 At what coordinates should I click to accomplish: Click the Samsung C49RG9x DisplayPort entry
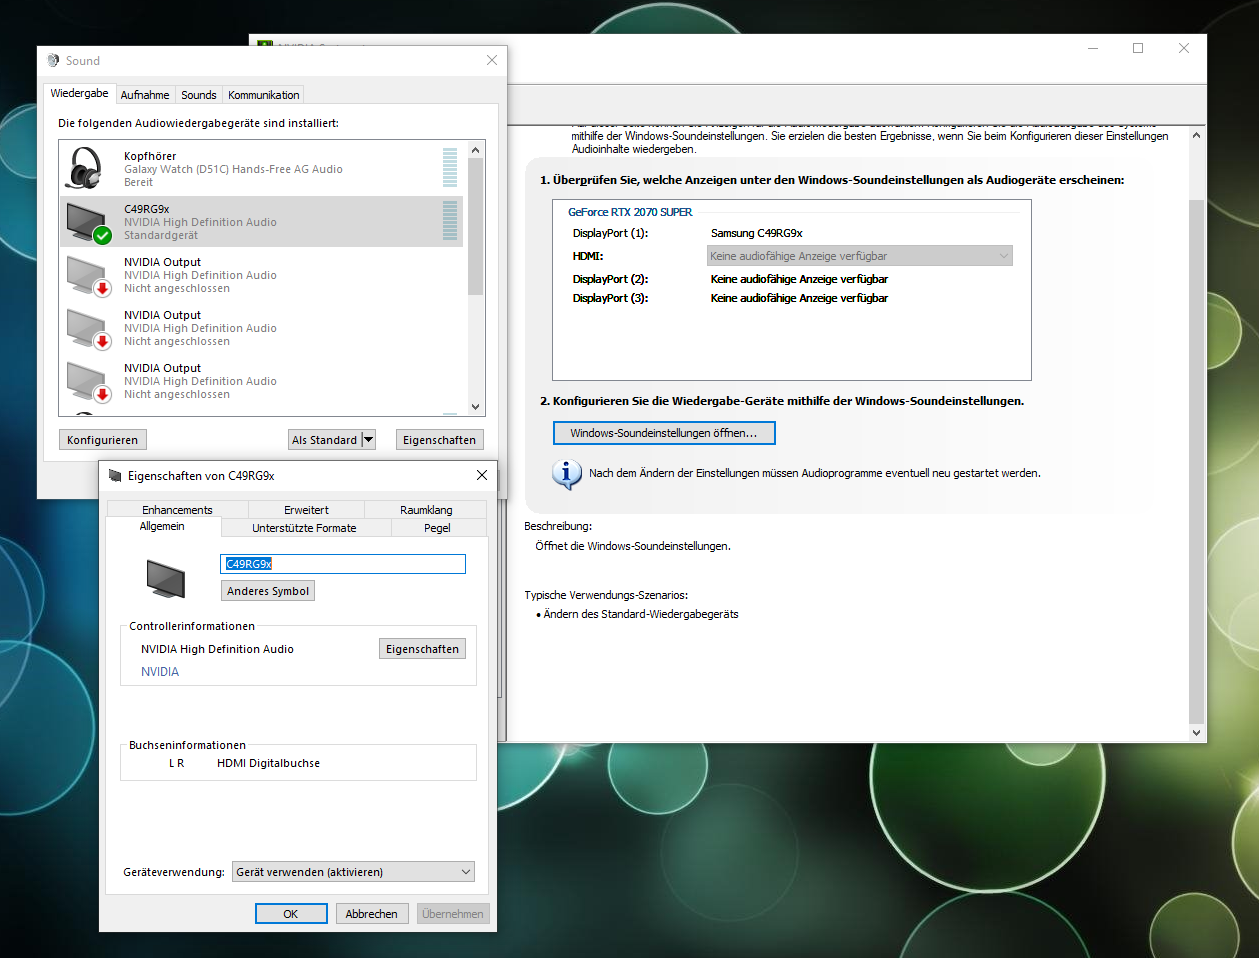757,233
